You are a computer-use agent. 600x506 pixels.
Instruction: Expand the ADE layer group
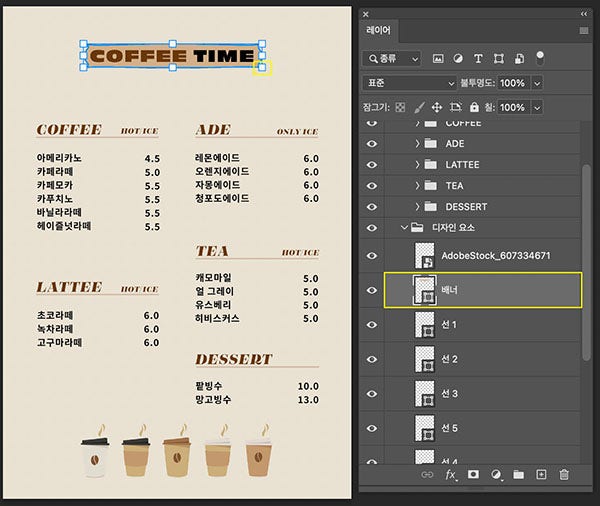click(417, 144)
